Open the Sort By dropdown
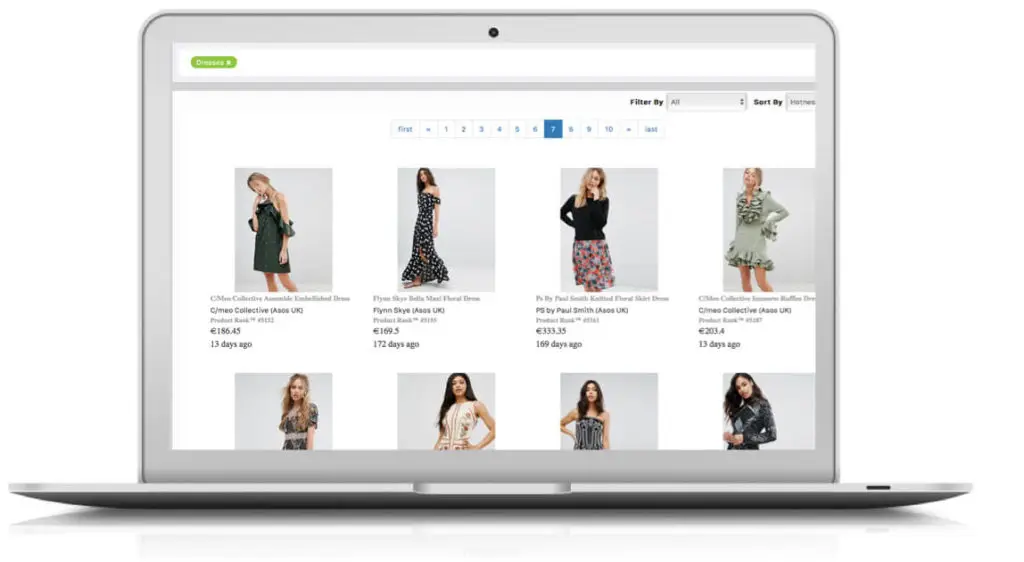1024x562 pixels. click(x=800, y=102)
